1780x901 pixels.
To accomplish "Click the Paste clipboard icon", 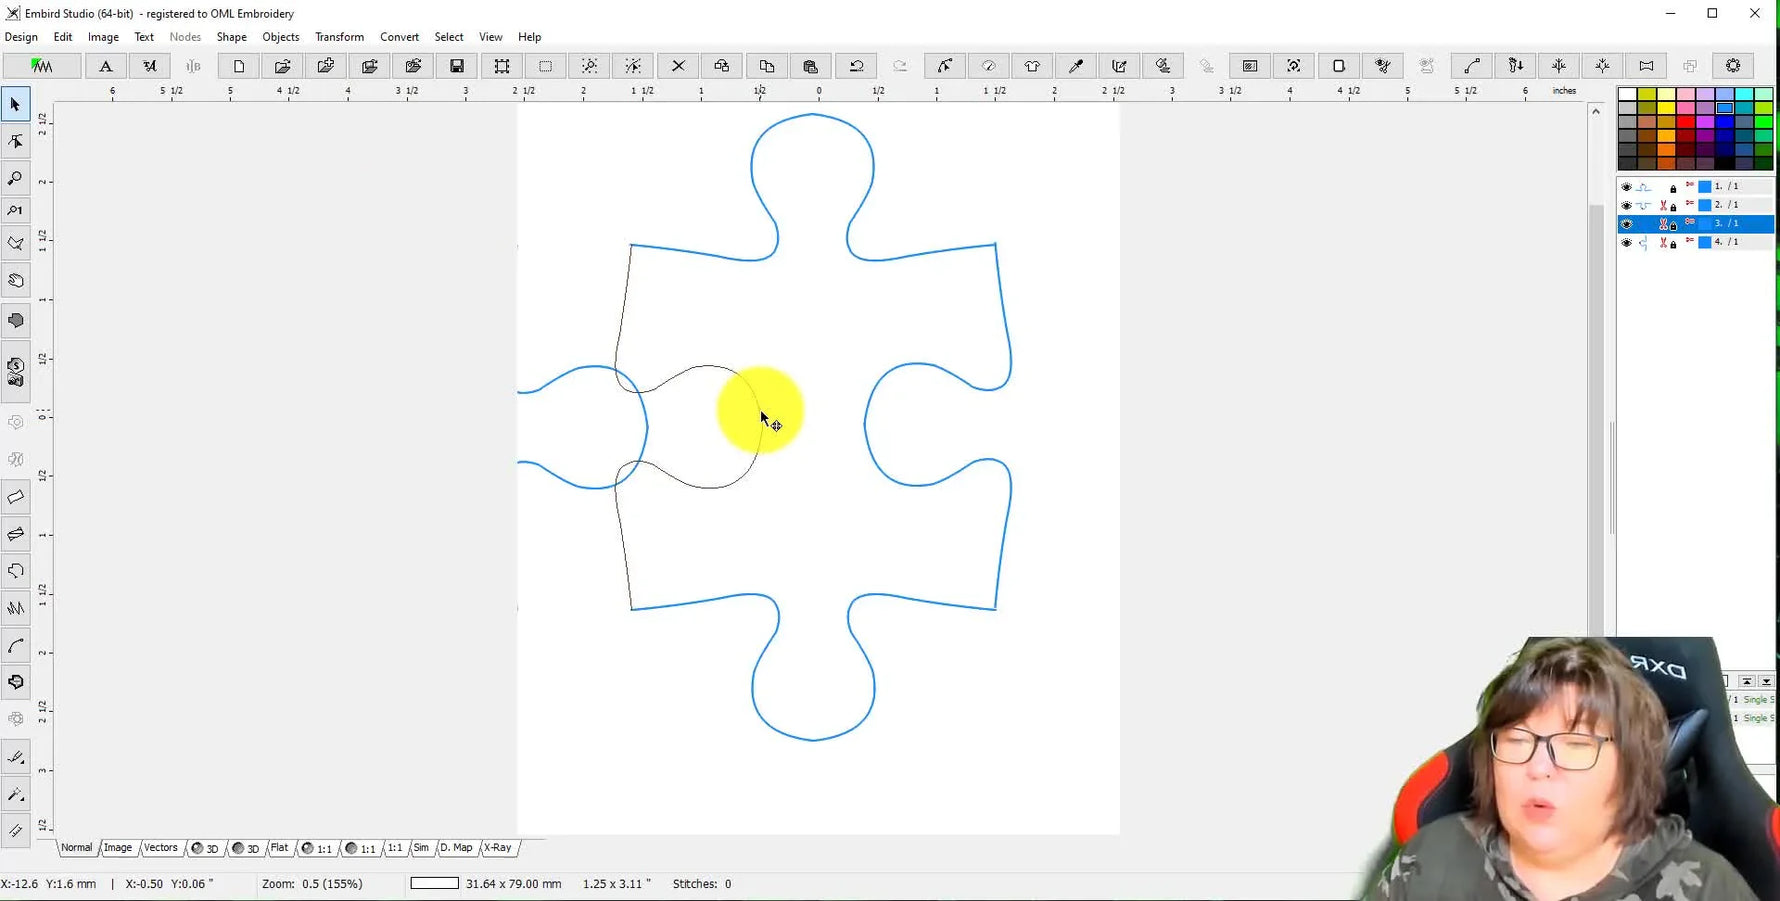I will (x=811, y=66).
